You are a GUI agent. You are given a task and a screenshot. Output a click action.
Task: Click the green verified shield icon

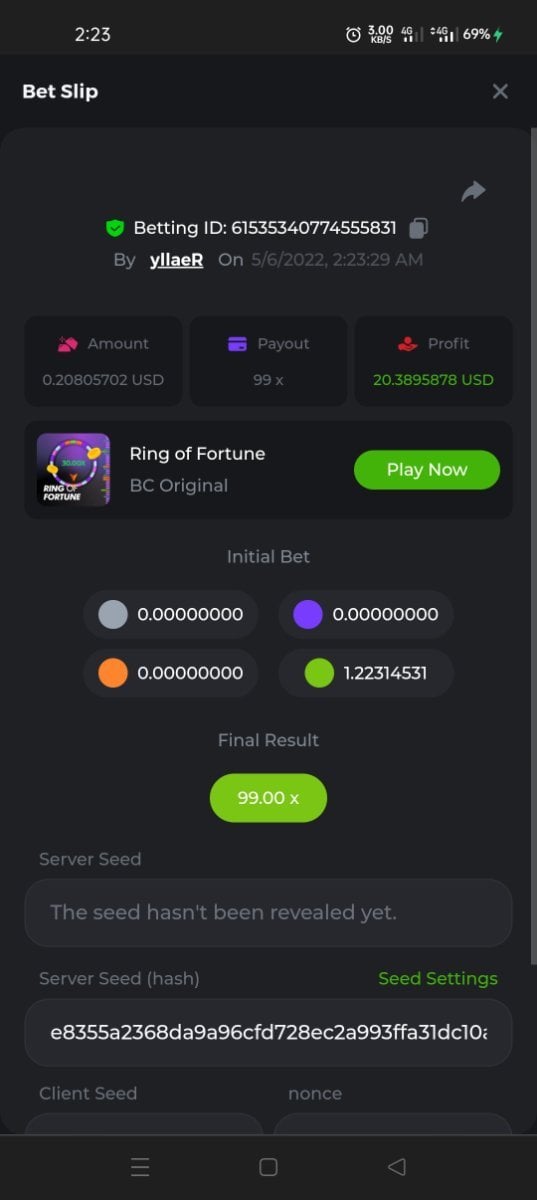click(x=115, y=228)
